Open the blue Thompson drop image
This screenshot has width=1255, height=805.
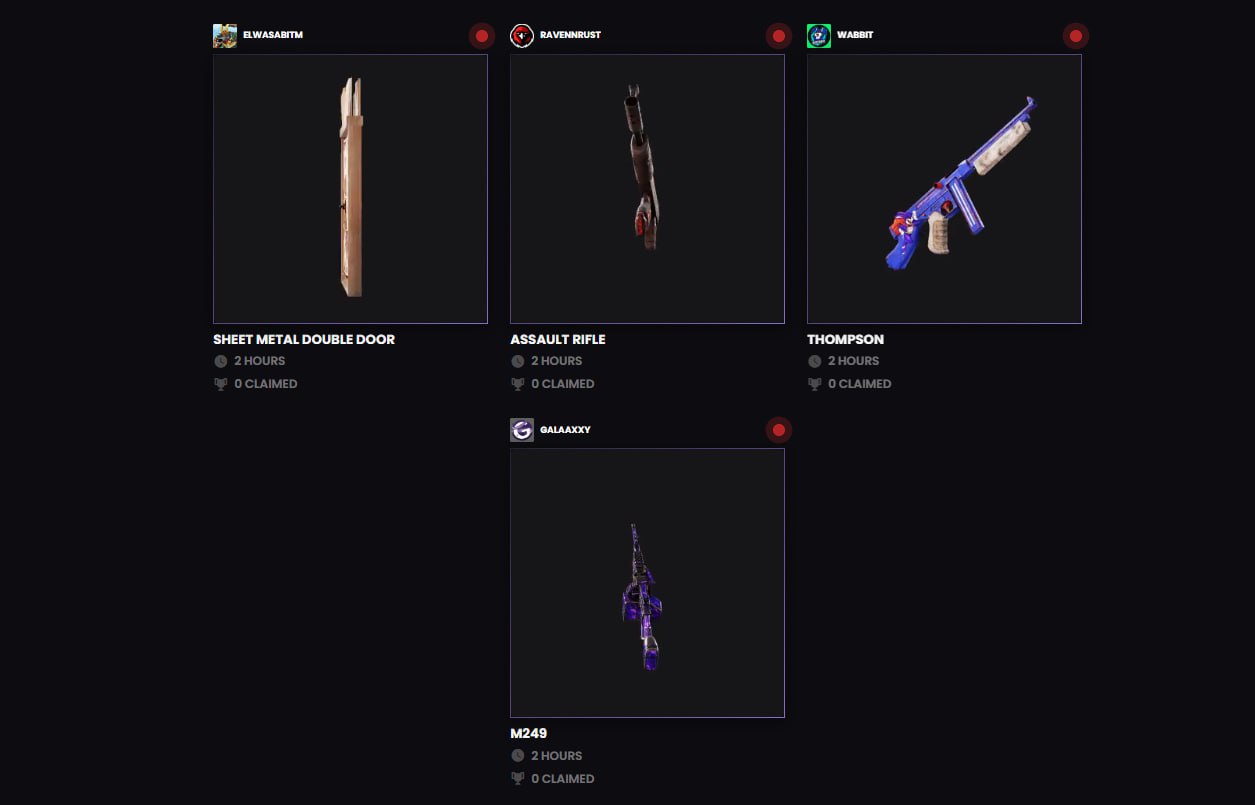(944, 189)
